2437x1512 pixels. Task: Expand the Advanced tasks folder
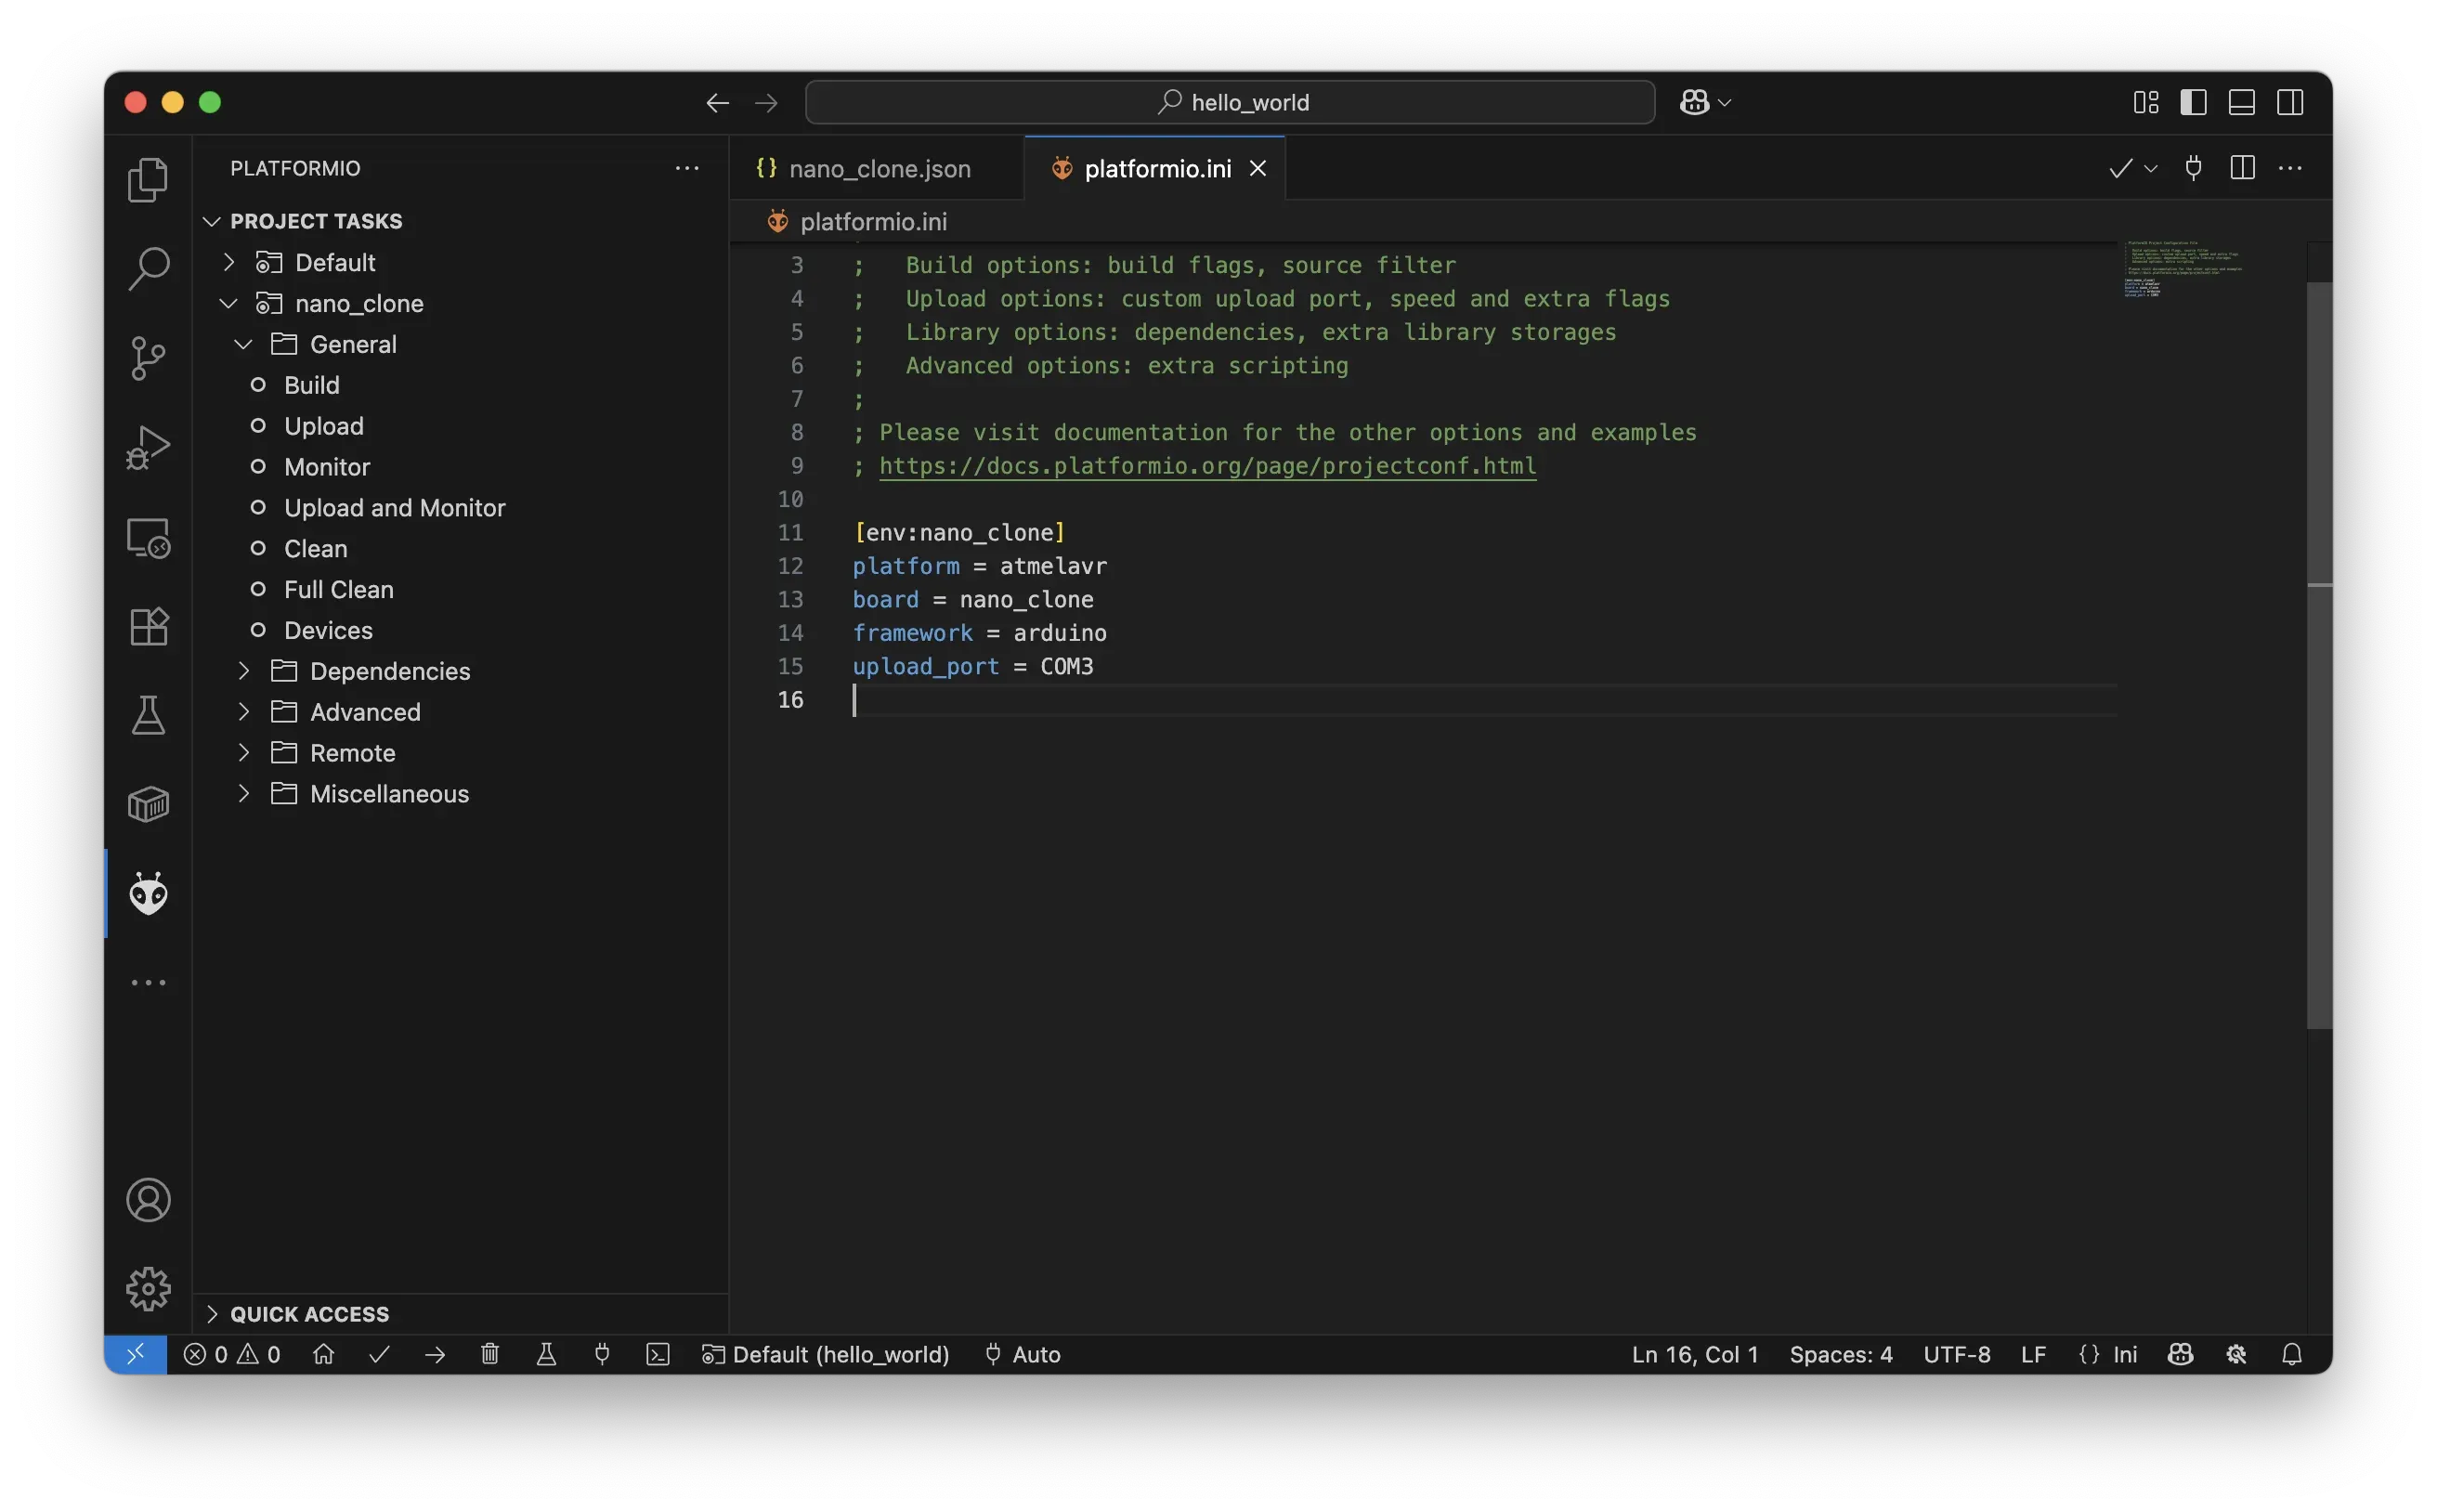[x=245, y=711]
